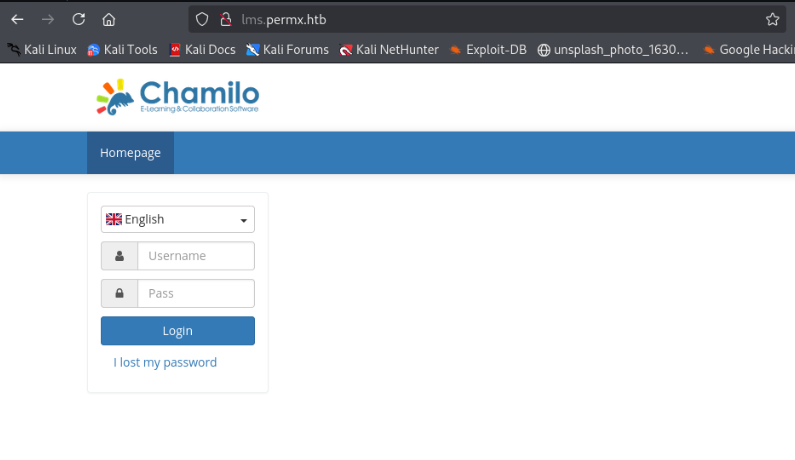Reload the page with the refresh icon

79,19
